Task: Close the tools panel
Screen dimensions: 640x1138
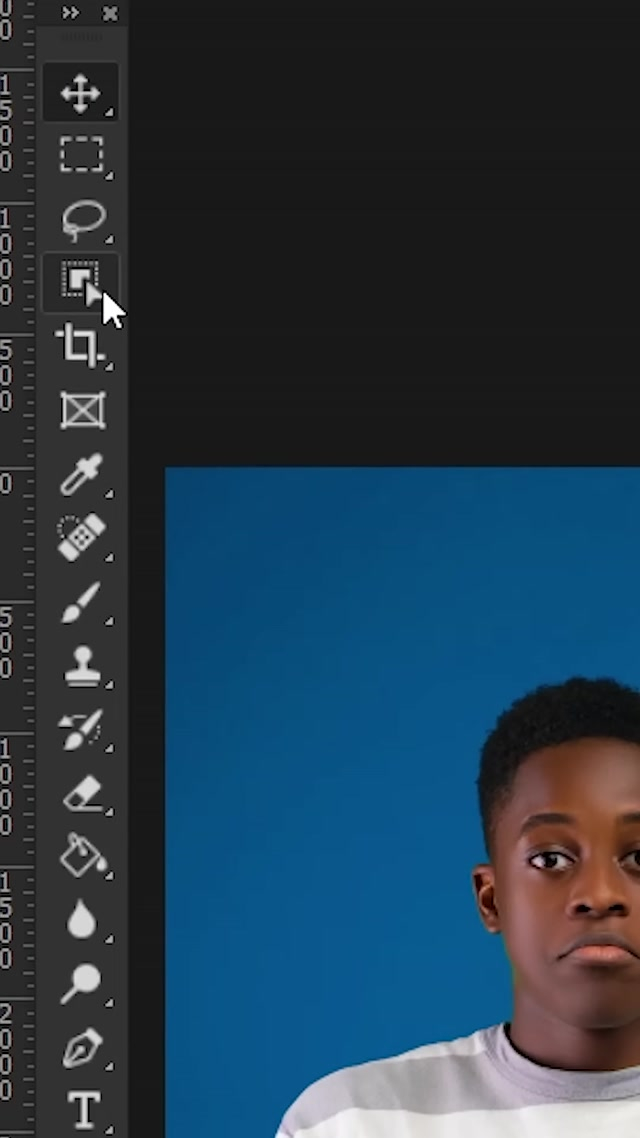Action: pos(110,13)
